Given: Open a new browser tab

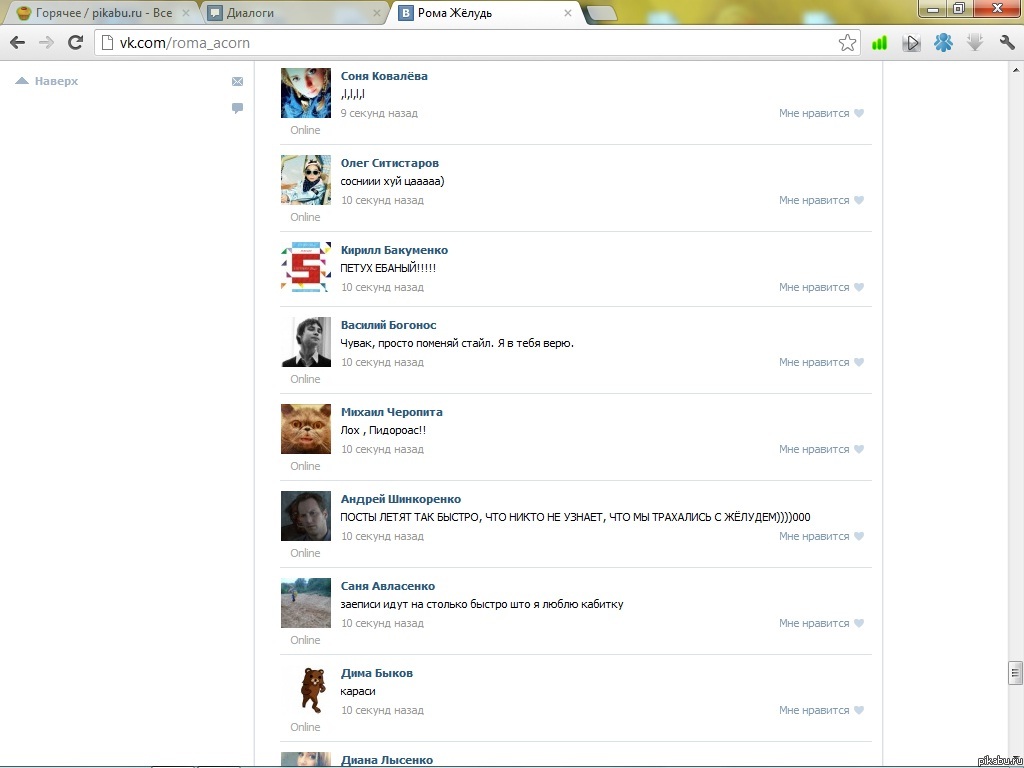Looking at the screenshot, I should pyautogui.click(x=601, y=13).
